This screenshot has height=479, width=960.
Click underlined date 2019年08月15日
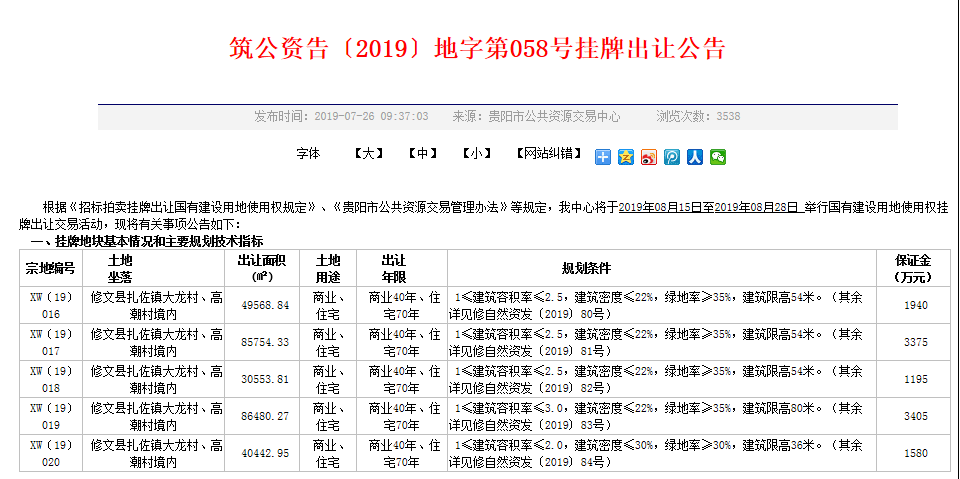point(659,207)
